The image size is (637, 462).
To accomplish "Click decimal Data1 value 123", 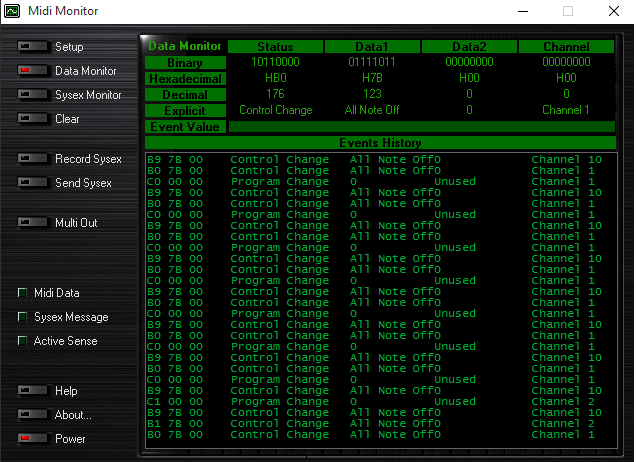I will tap(372, 94).
